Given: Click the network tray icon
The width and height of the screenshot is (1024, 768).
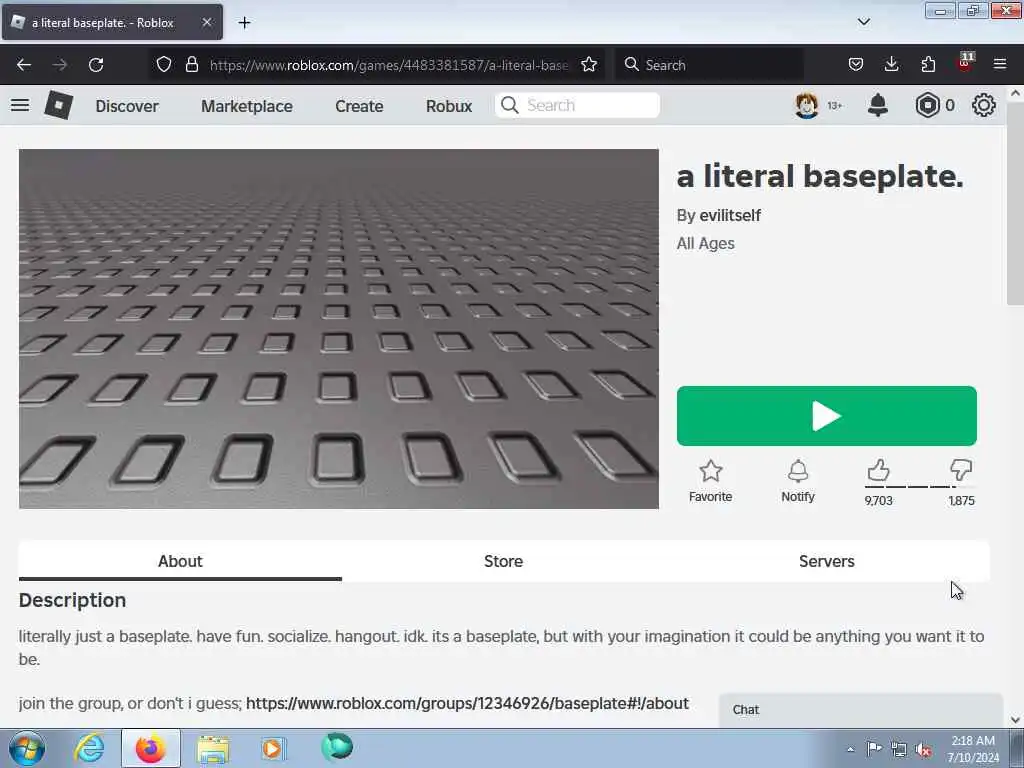Looking at the screenshot, I should 899,750.
